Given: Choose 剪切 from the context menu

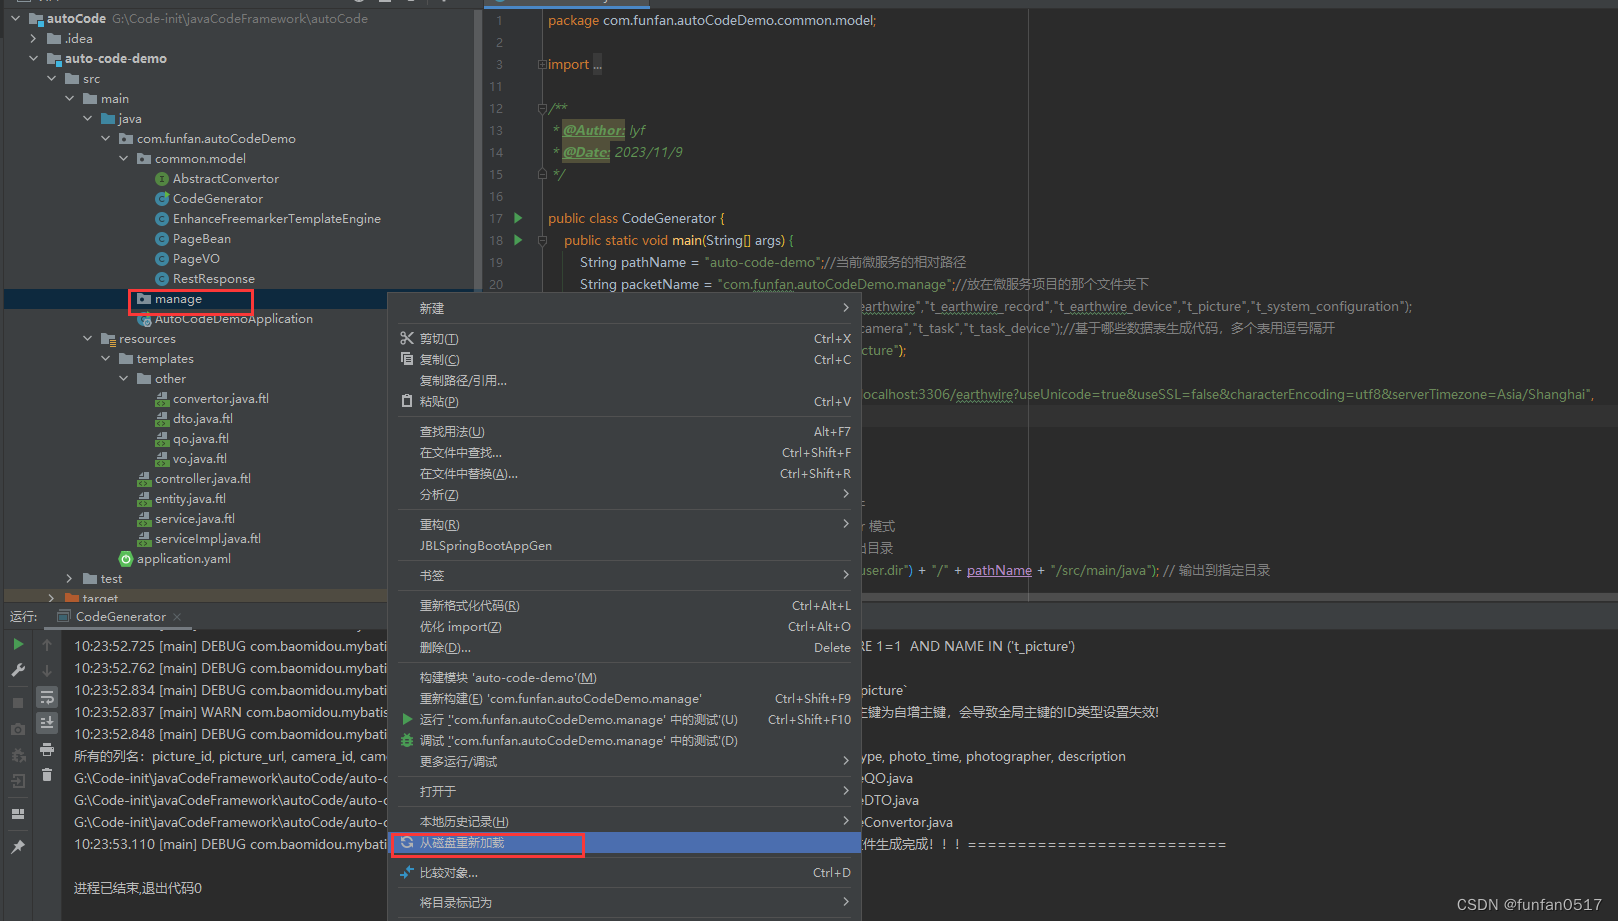Looking at the screenshot, I should click(x=624, y=339).
